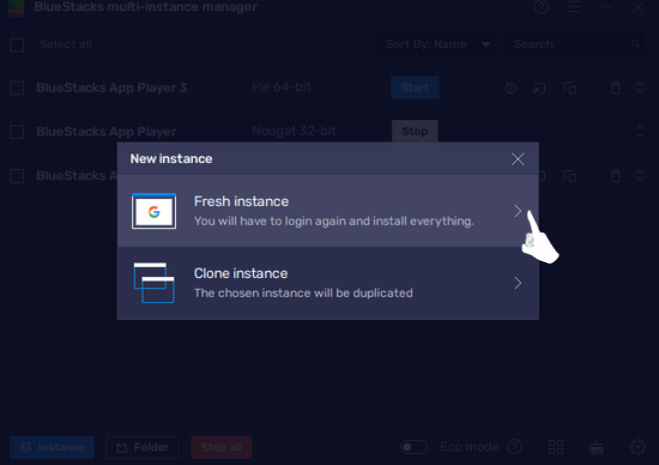The width and height of the screenshot is (659, 465).
Task: Click the BlueStacks logo in title bar
Action: 16,8
